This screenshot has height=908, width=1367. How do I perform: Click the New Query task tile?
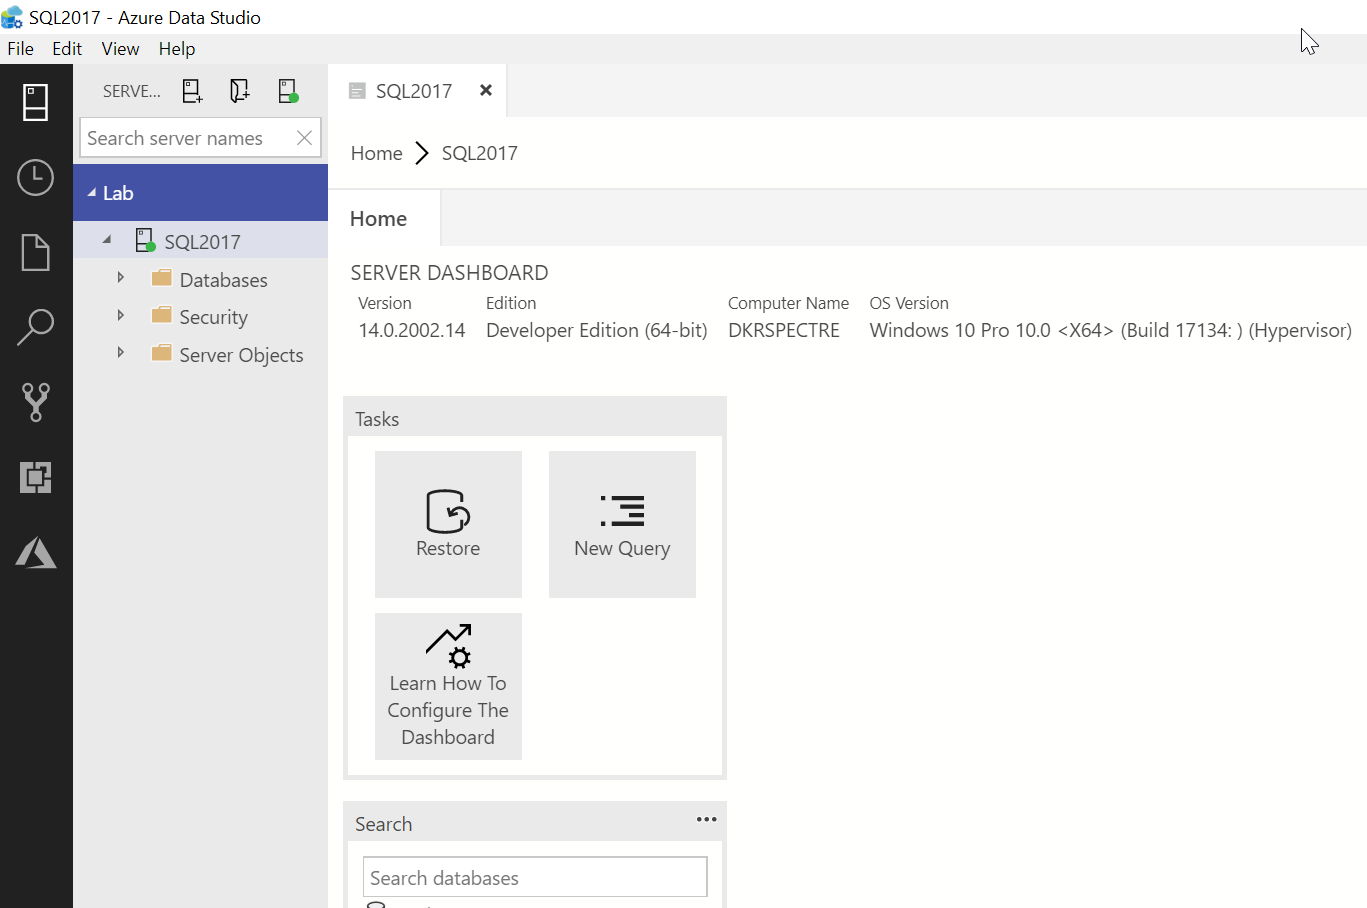622,524
